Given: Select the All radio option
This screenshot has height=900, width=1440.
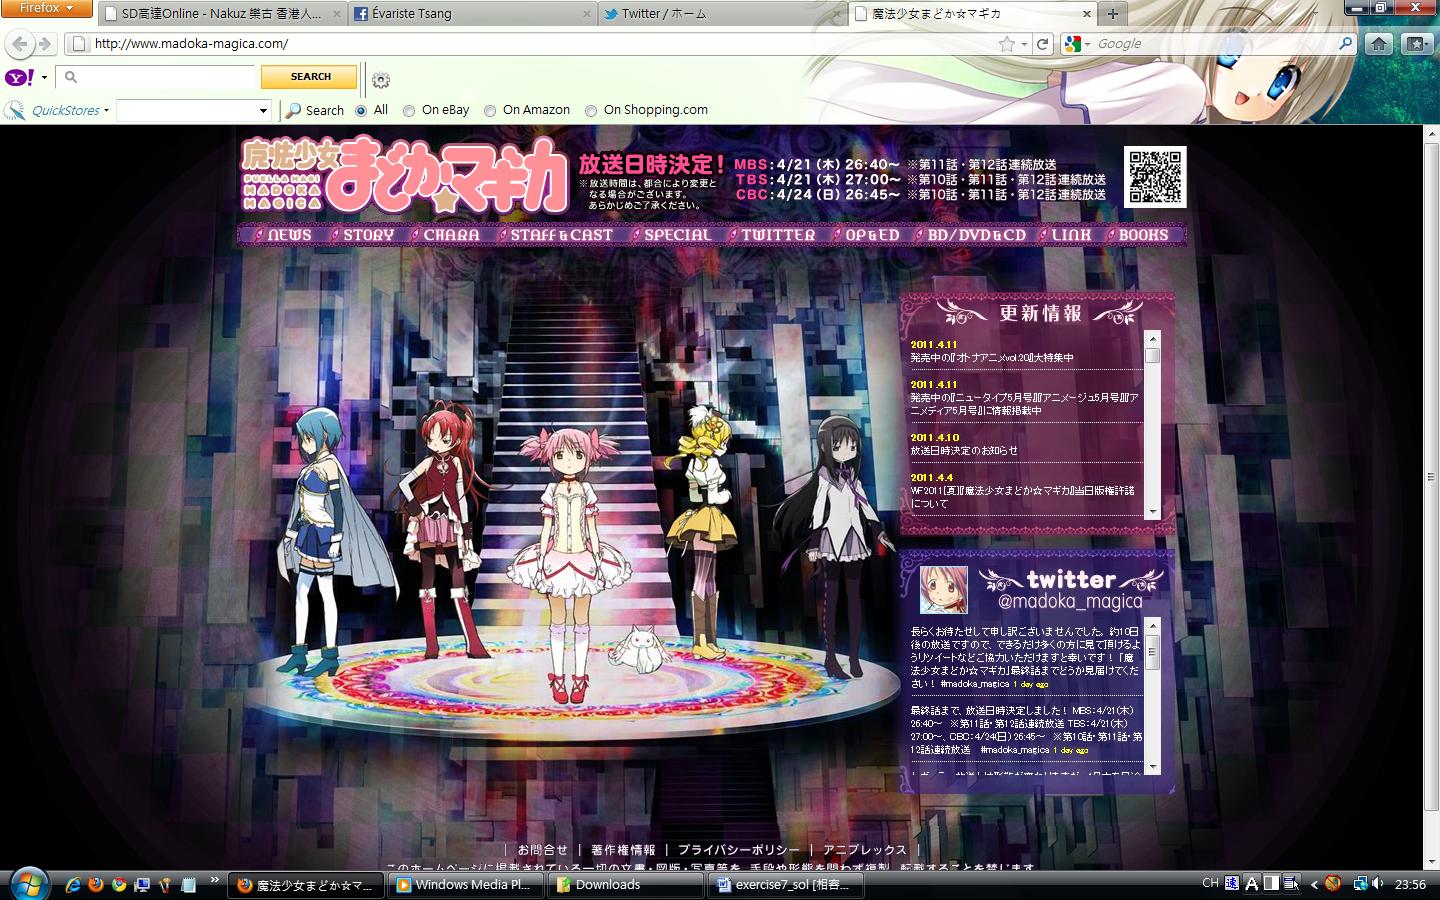Looking at the screenshot, I should click(x=361, y=110).
